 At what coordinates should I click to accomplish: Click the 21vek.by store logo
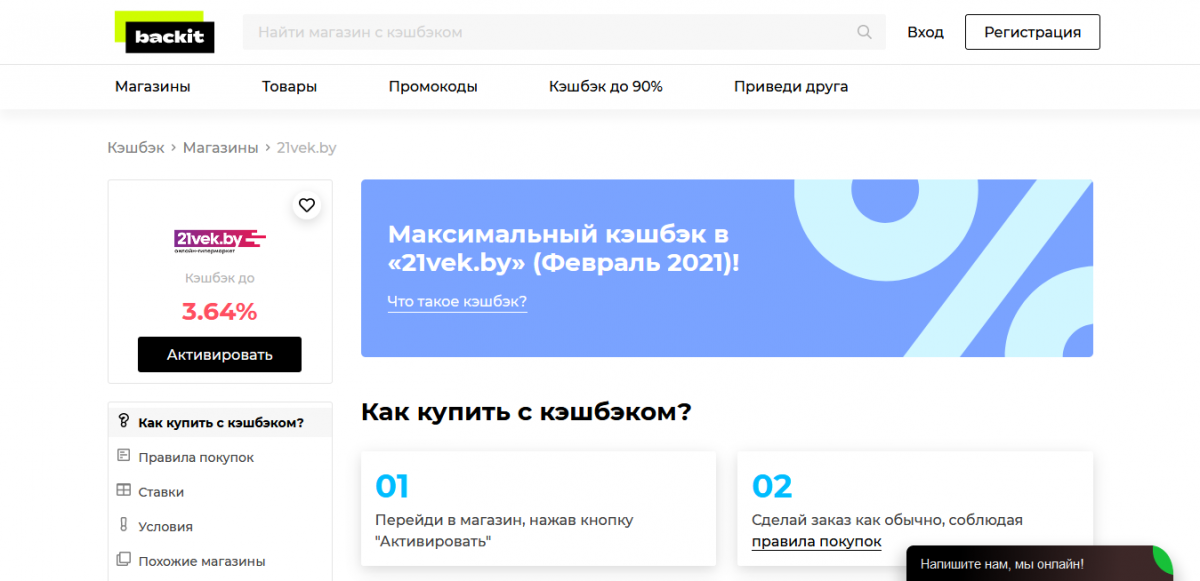(x=219, y=241)
